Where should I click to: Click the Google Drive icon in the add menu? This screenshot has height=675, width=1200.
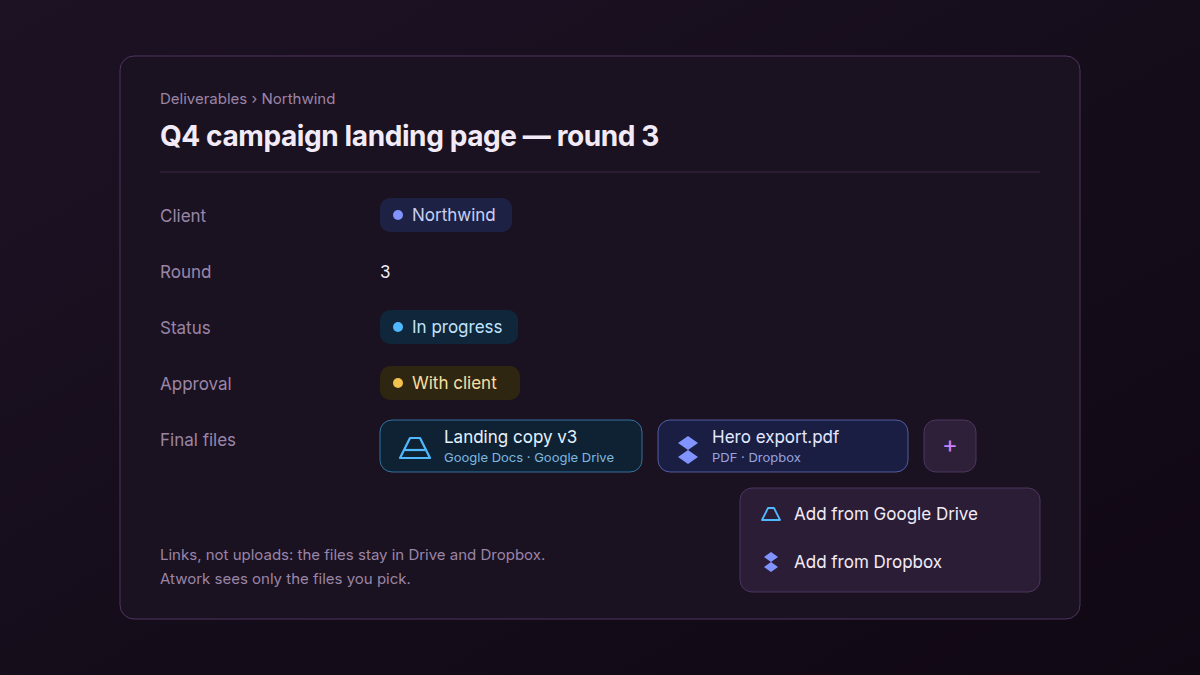click(771, 514)
